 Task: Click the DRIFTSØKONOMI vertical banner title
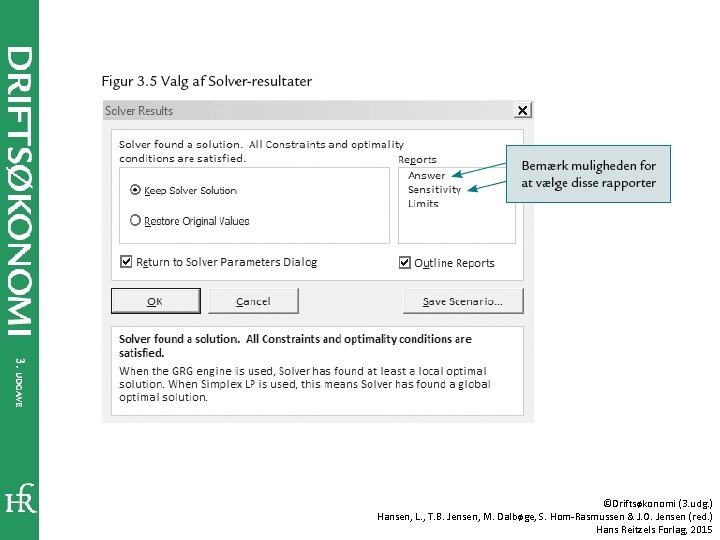tap(20, 191)
